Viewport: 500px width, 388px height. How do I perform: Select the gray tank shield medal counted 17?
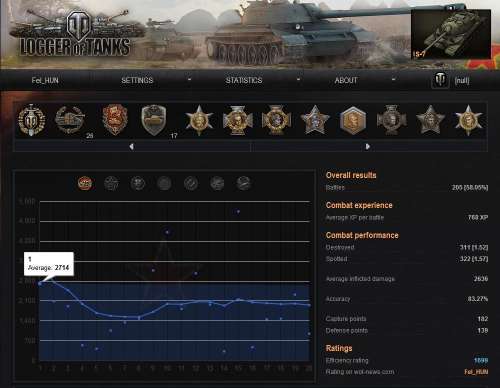tap(154, 120)
